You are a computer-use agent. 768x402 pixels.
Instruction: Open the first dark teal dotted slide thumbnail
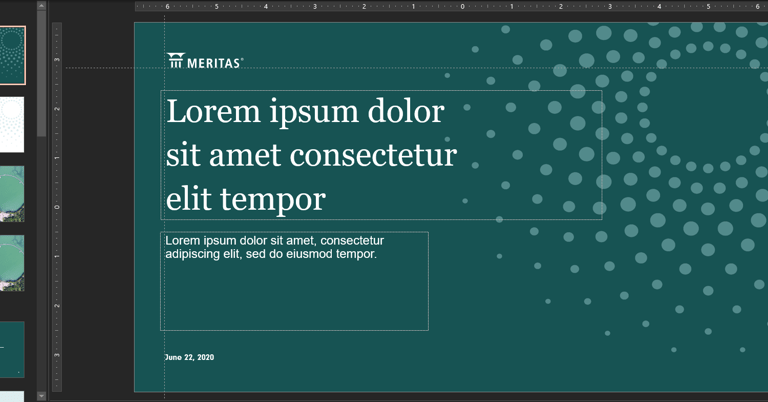coord(12,55)
